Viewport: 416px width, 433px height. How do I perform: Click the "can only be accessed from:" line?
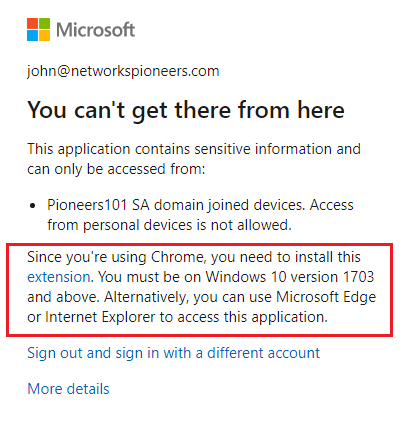pyautogui.click(x=116, y=169)
